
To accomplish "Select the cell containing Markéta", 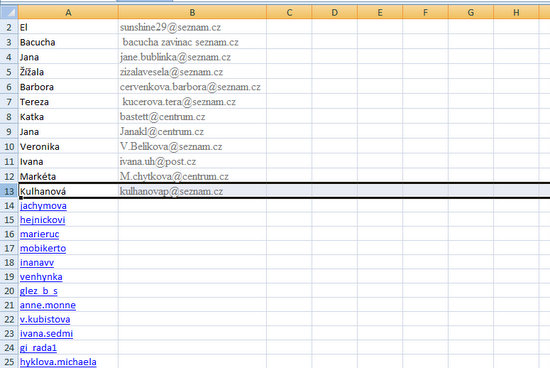I will tap(68, 176).
